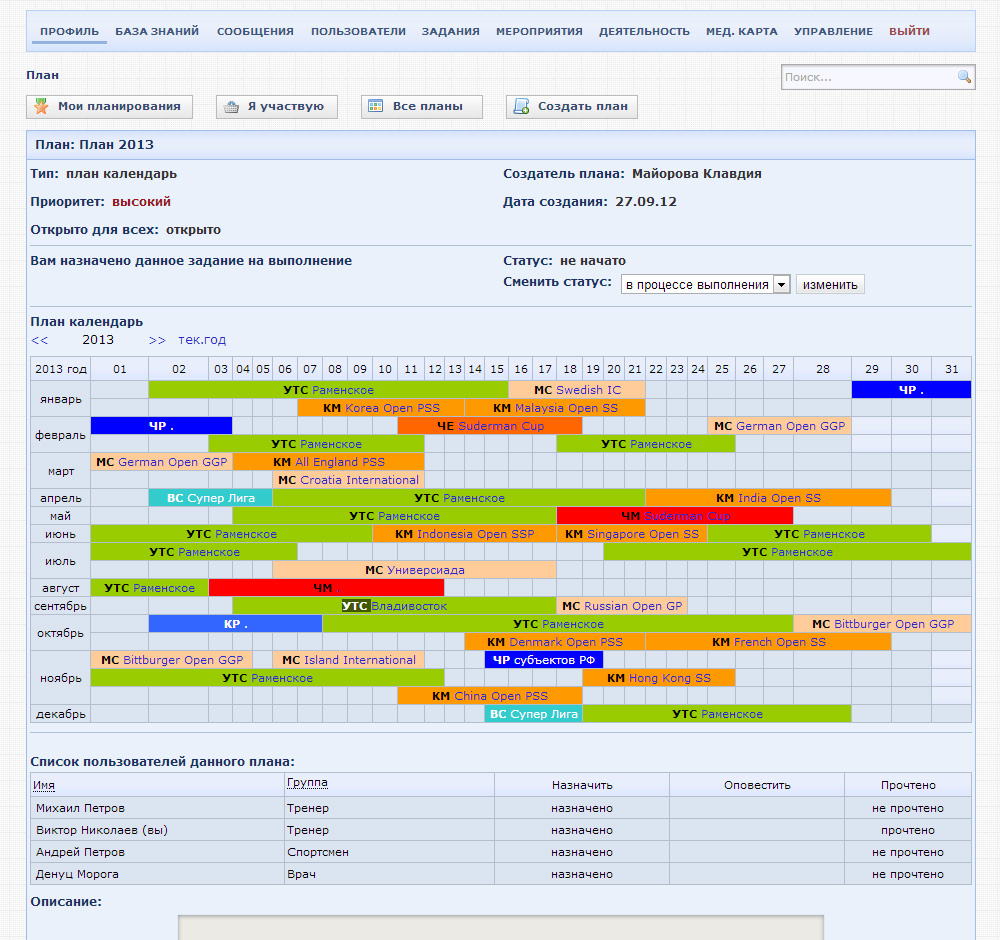Go to previous year with << link
The width and height of the screenshot is (1000, 940).
pos(39,340)
